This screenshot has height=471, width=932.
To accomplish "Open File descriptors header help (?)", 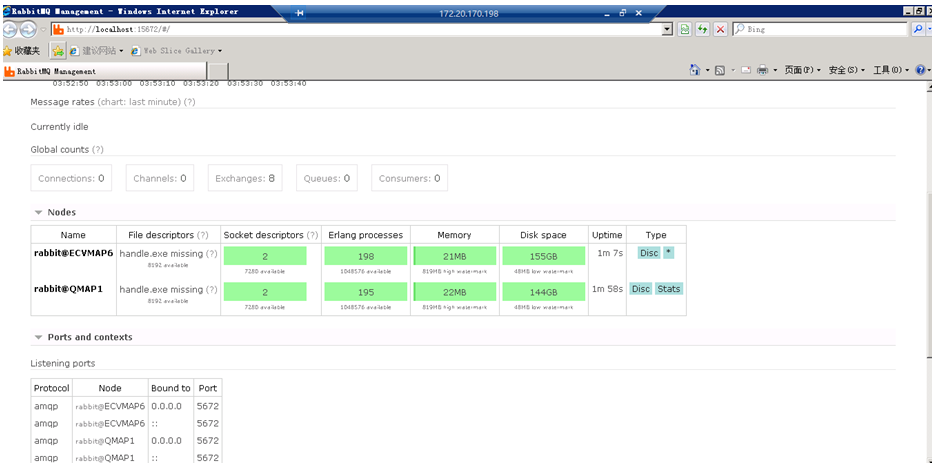I will coord(203,236).
